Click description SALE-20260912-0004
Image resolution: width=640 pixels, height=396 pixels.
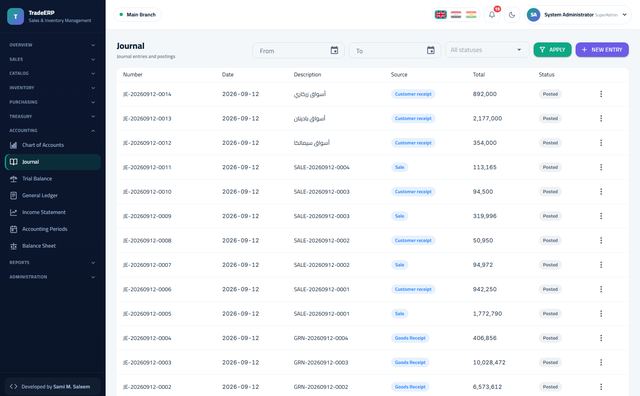point(322,167)
